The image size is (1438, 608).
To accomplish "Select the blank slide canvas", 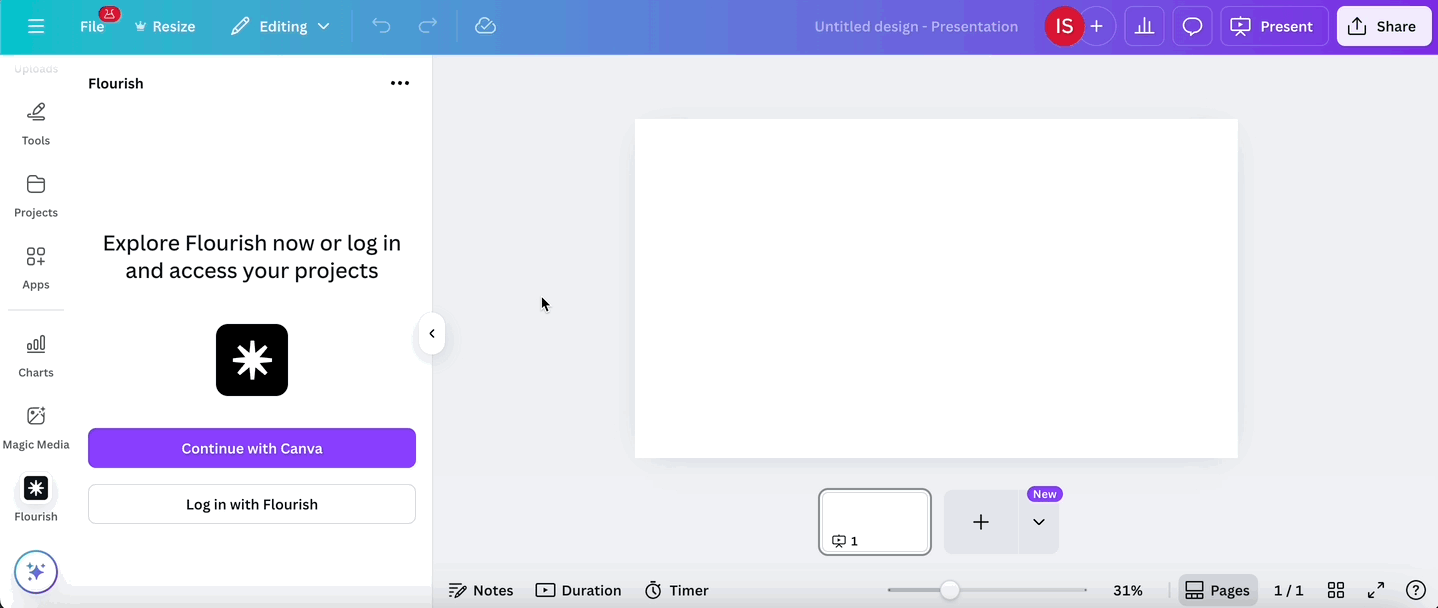I will tap(936, 288).
